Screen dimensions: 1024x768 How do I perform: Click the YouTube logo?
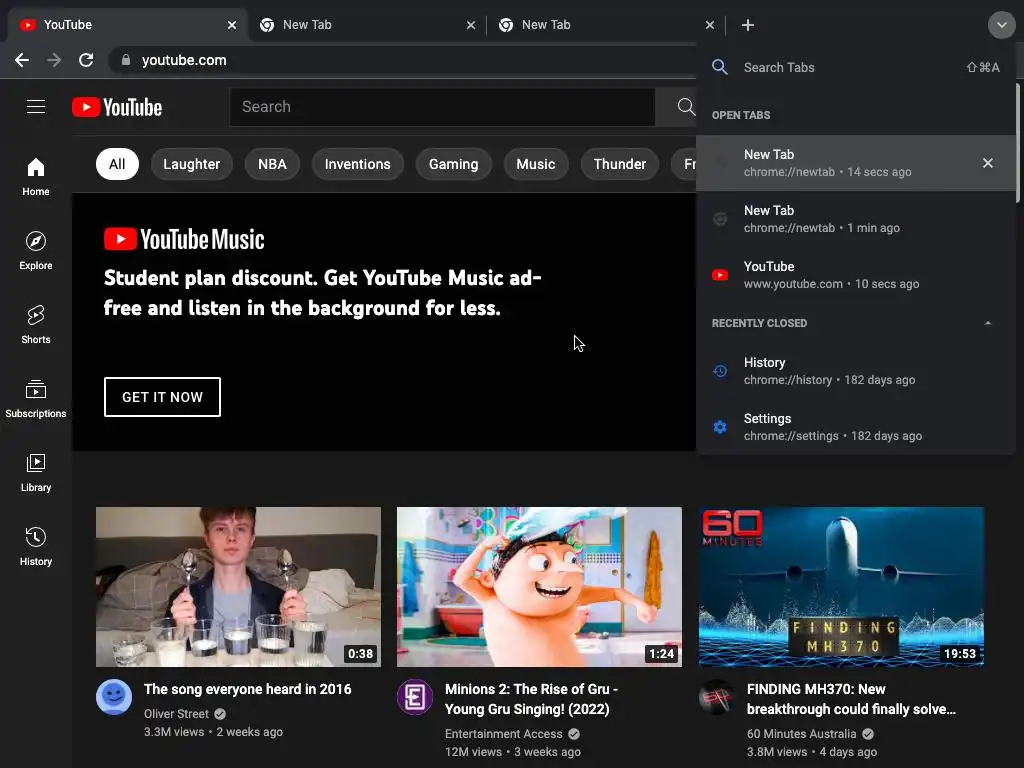(x=117, y=107)
